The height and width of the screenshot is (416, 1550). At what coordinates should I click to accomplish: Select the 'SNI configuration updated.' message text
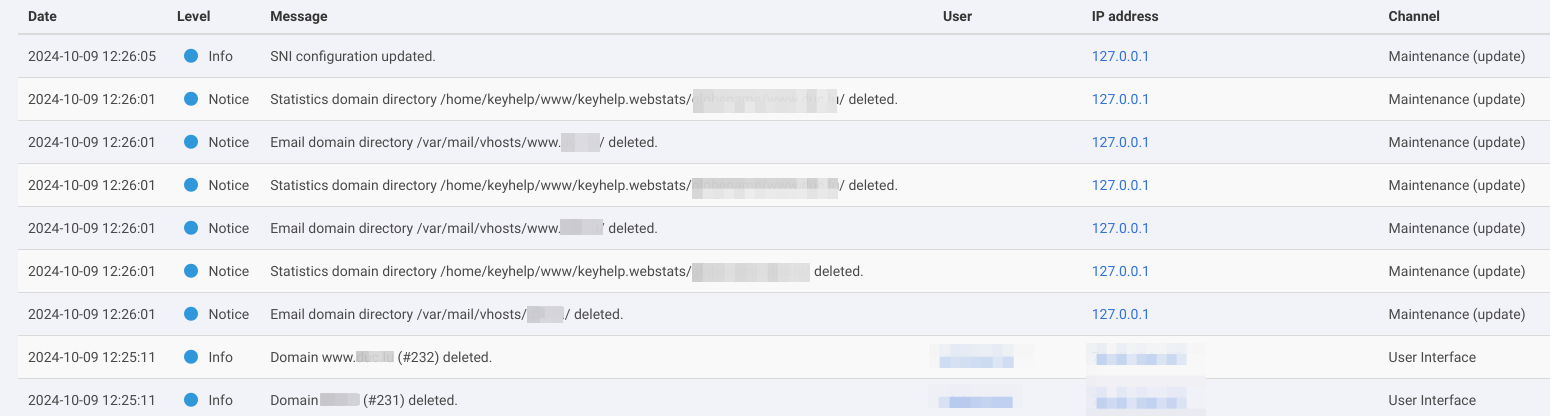click(352, 56)
